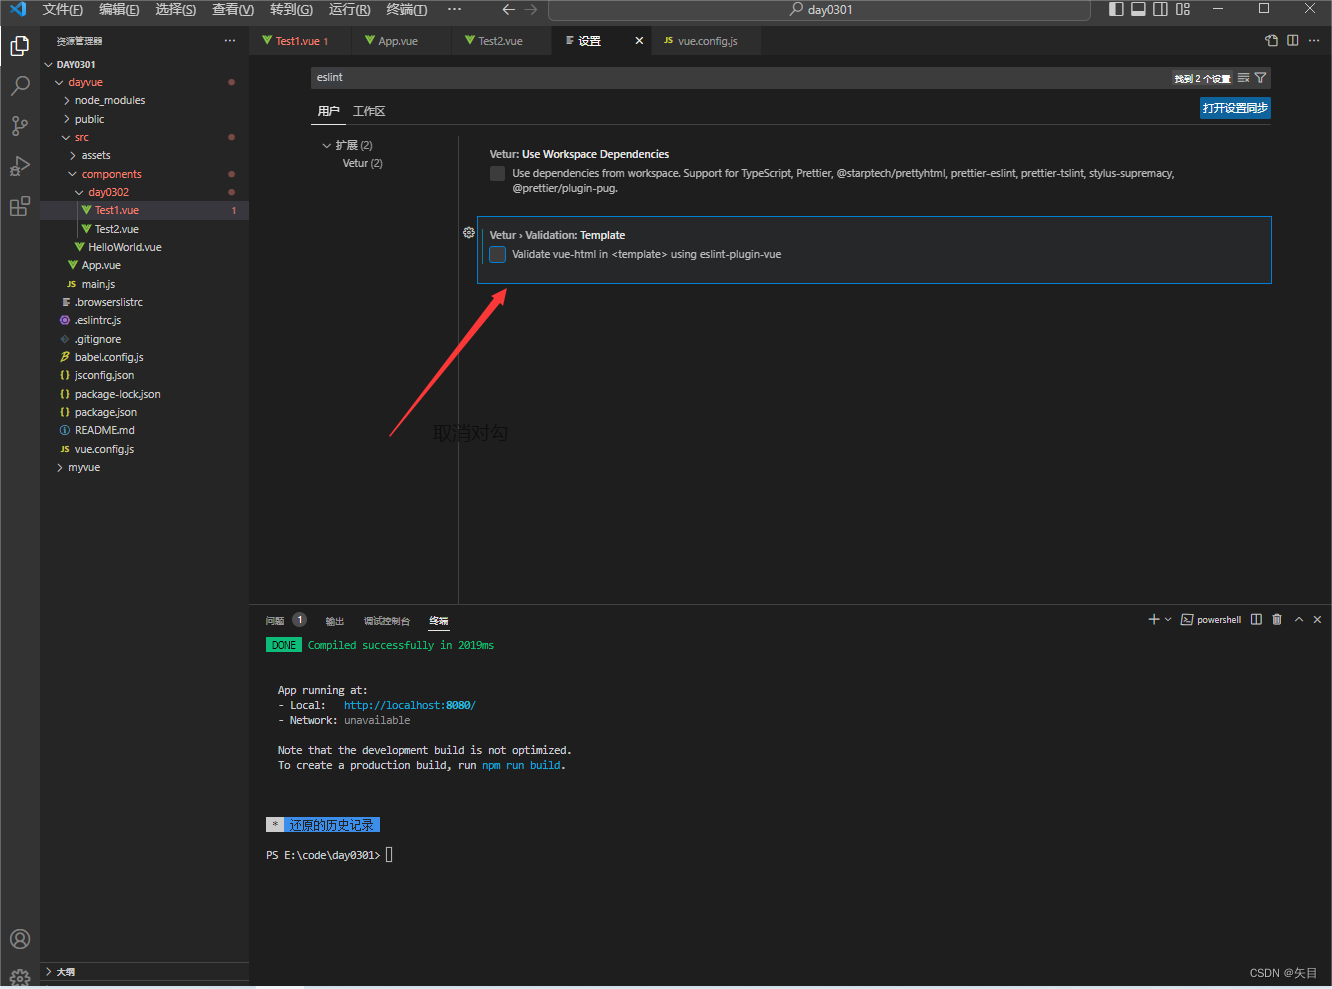Toggle Vetur Use Workspace Dependencies checkbox
The width and height of the screenshot is (1332, 989).
(x=497, y=174)
